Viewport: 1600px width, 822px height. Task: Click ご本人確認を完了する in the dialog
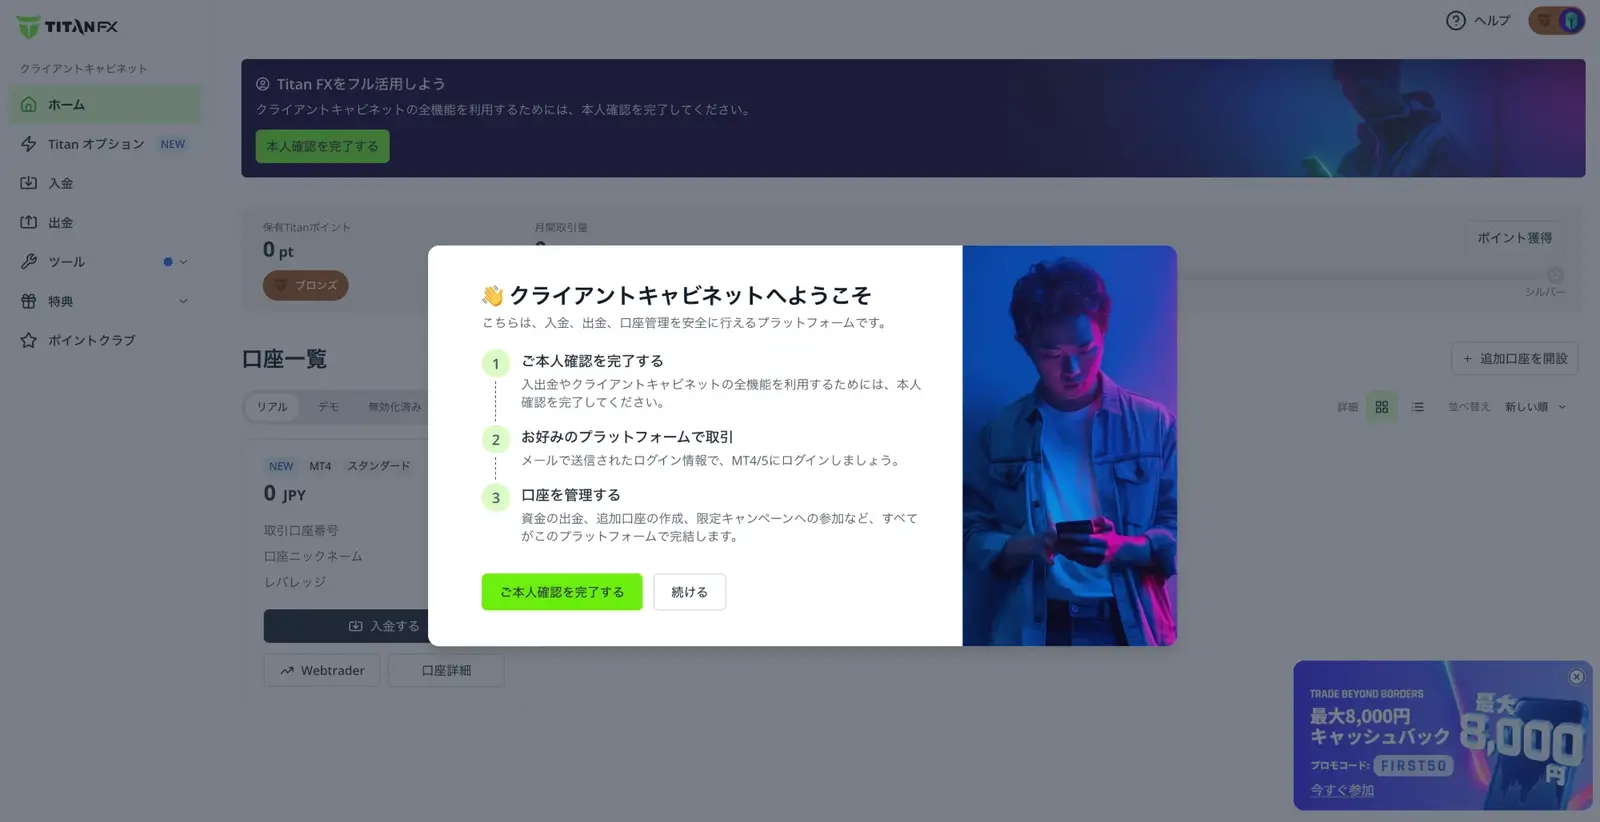click(x=562, y=592)
